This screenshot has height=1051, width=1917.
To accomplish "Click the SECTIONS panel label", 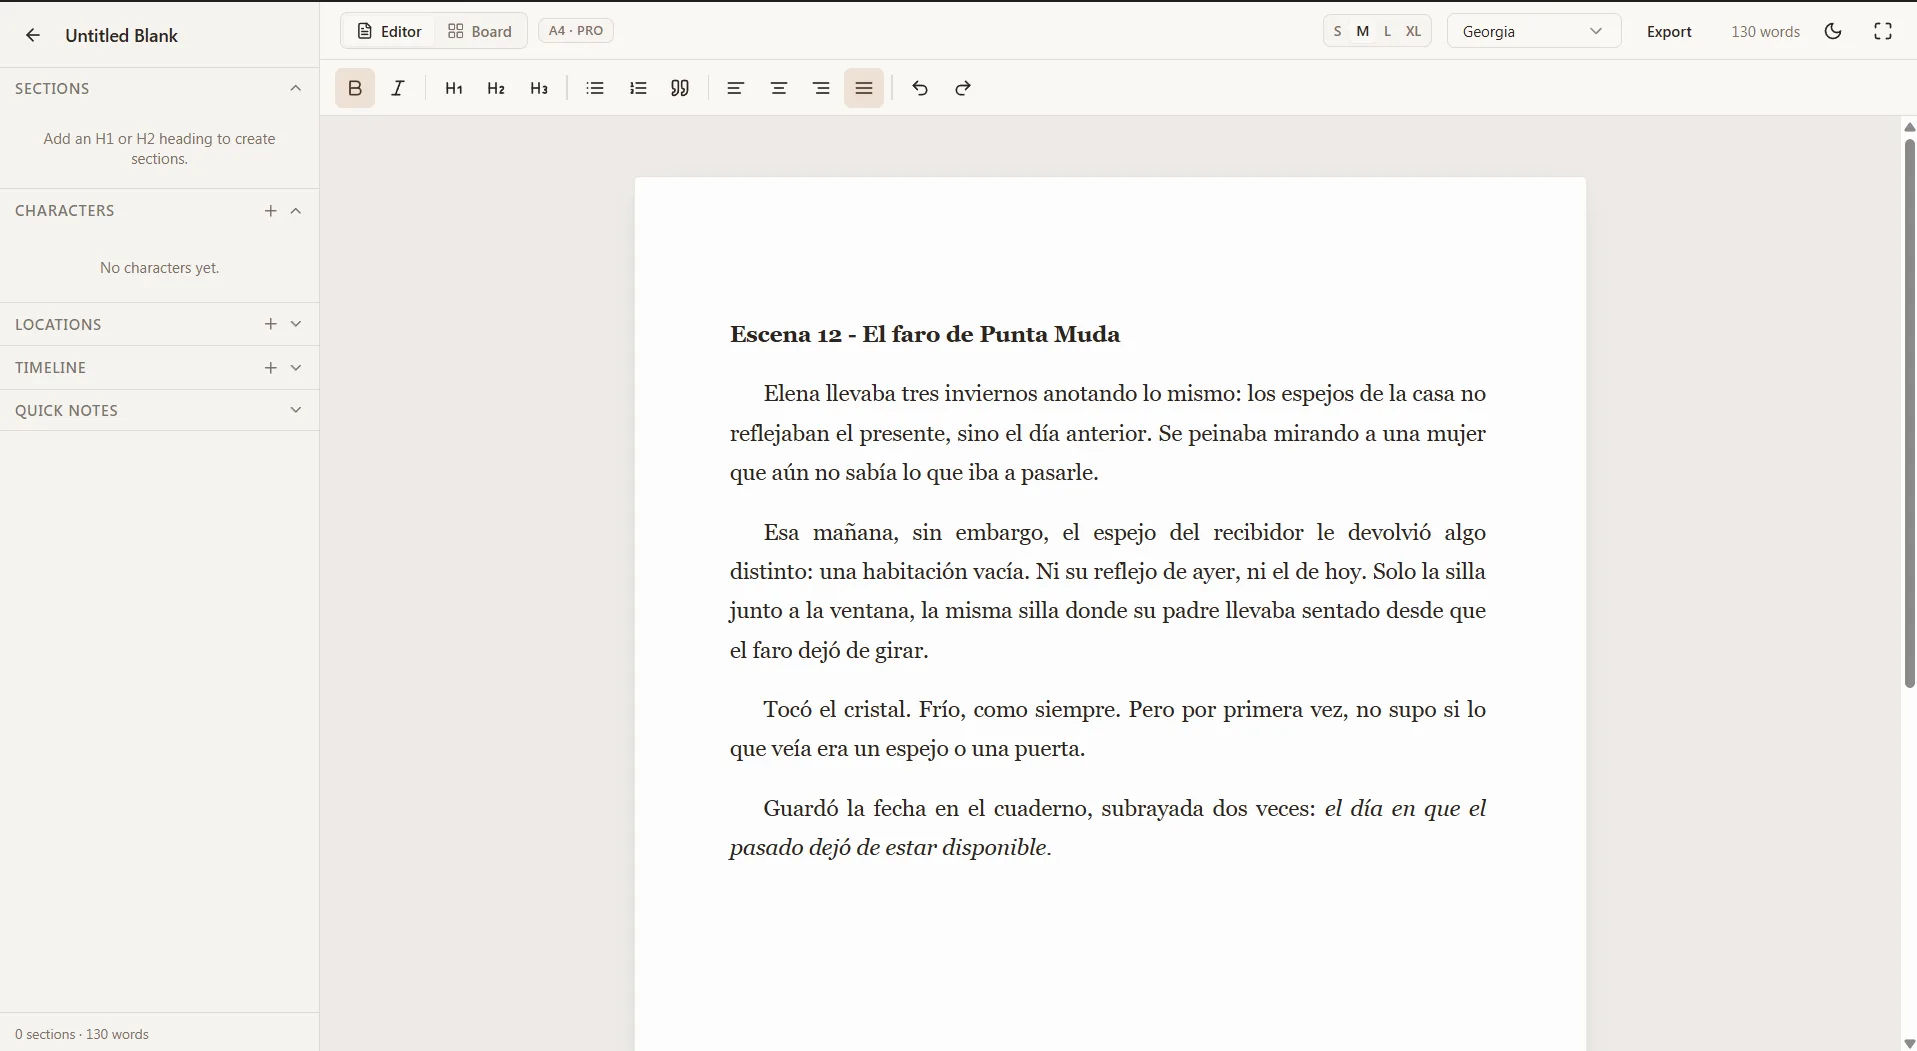I will point(52,88).
